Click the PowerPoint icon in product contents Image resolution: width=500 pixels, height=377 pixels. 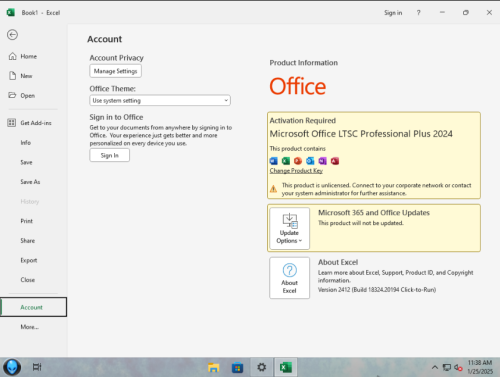[298, 161]
